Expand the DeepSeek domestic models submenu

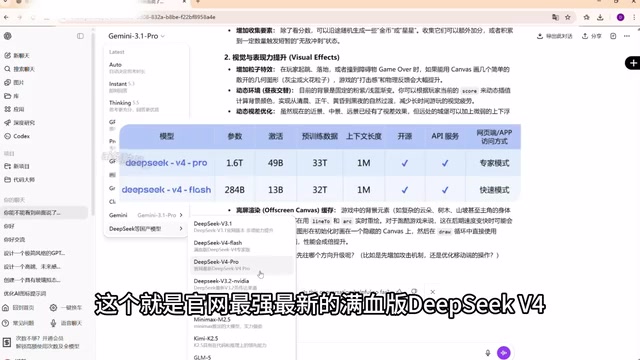146,229
